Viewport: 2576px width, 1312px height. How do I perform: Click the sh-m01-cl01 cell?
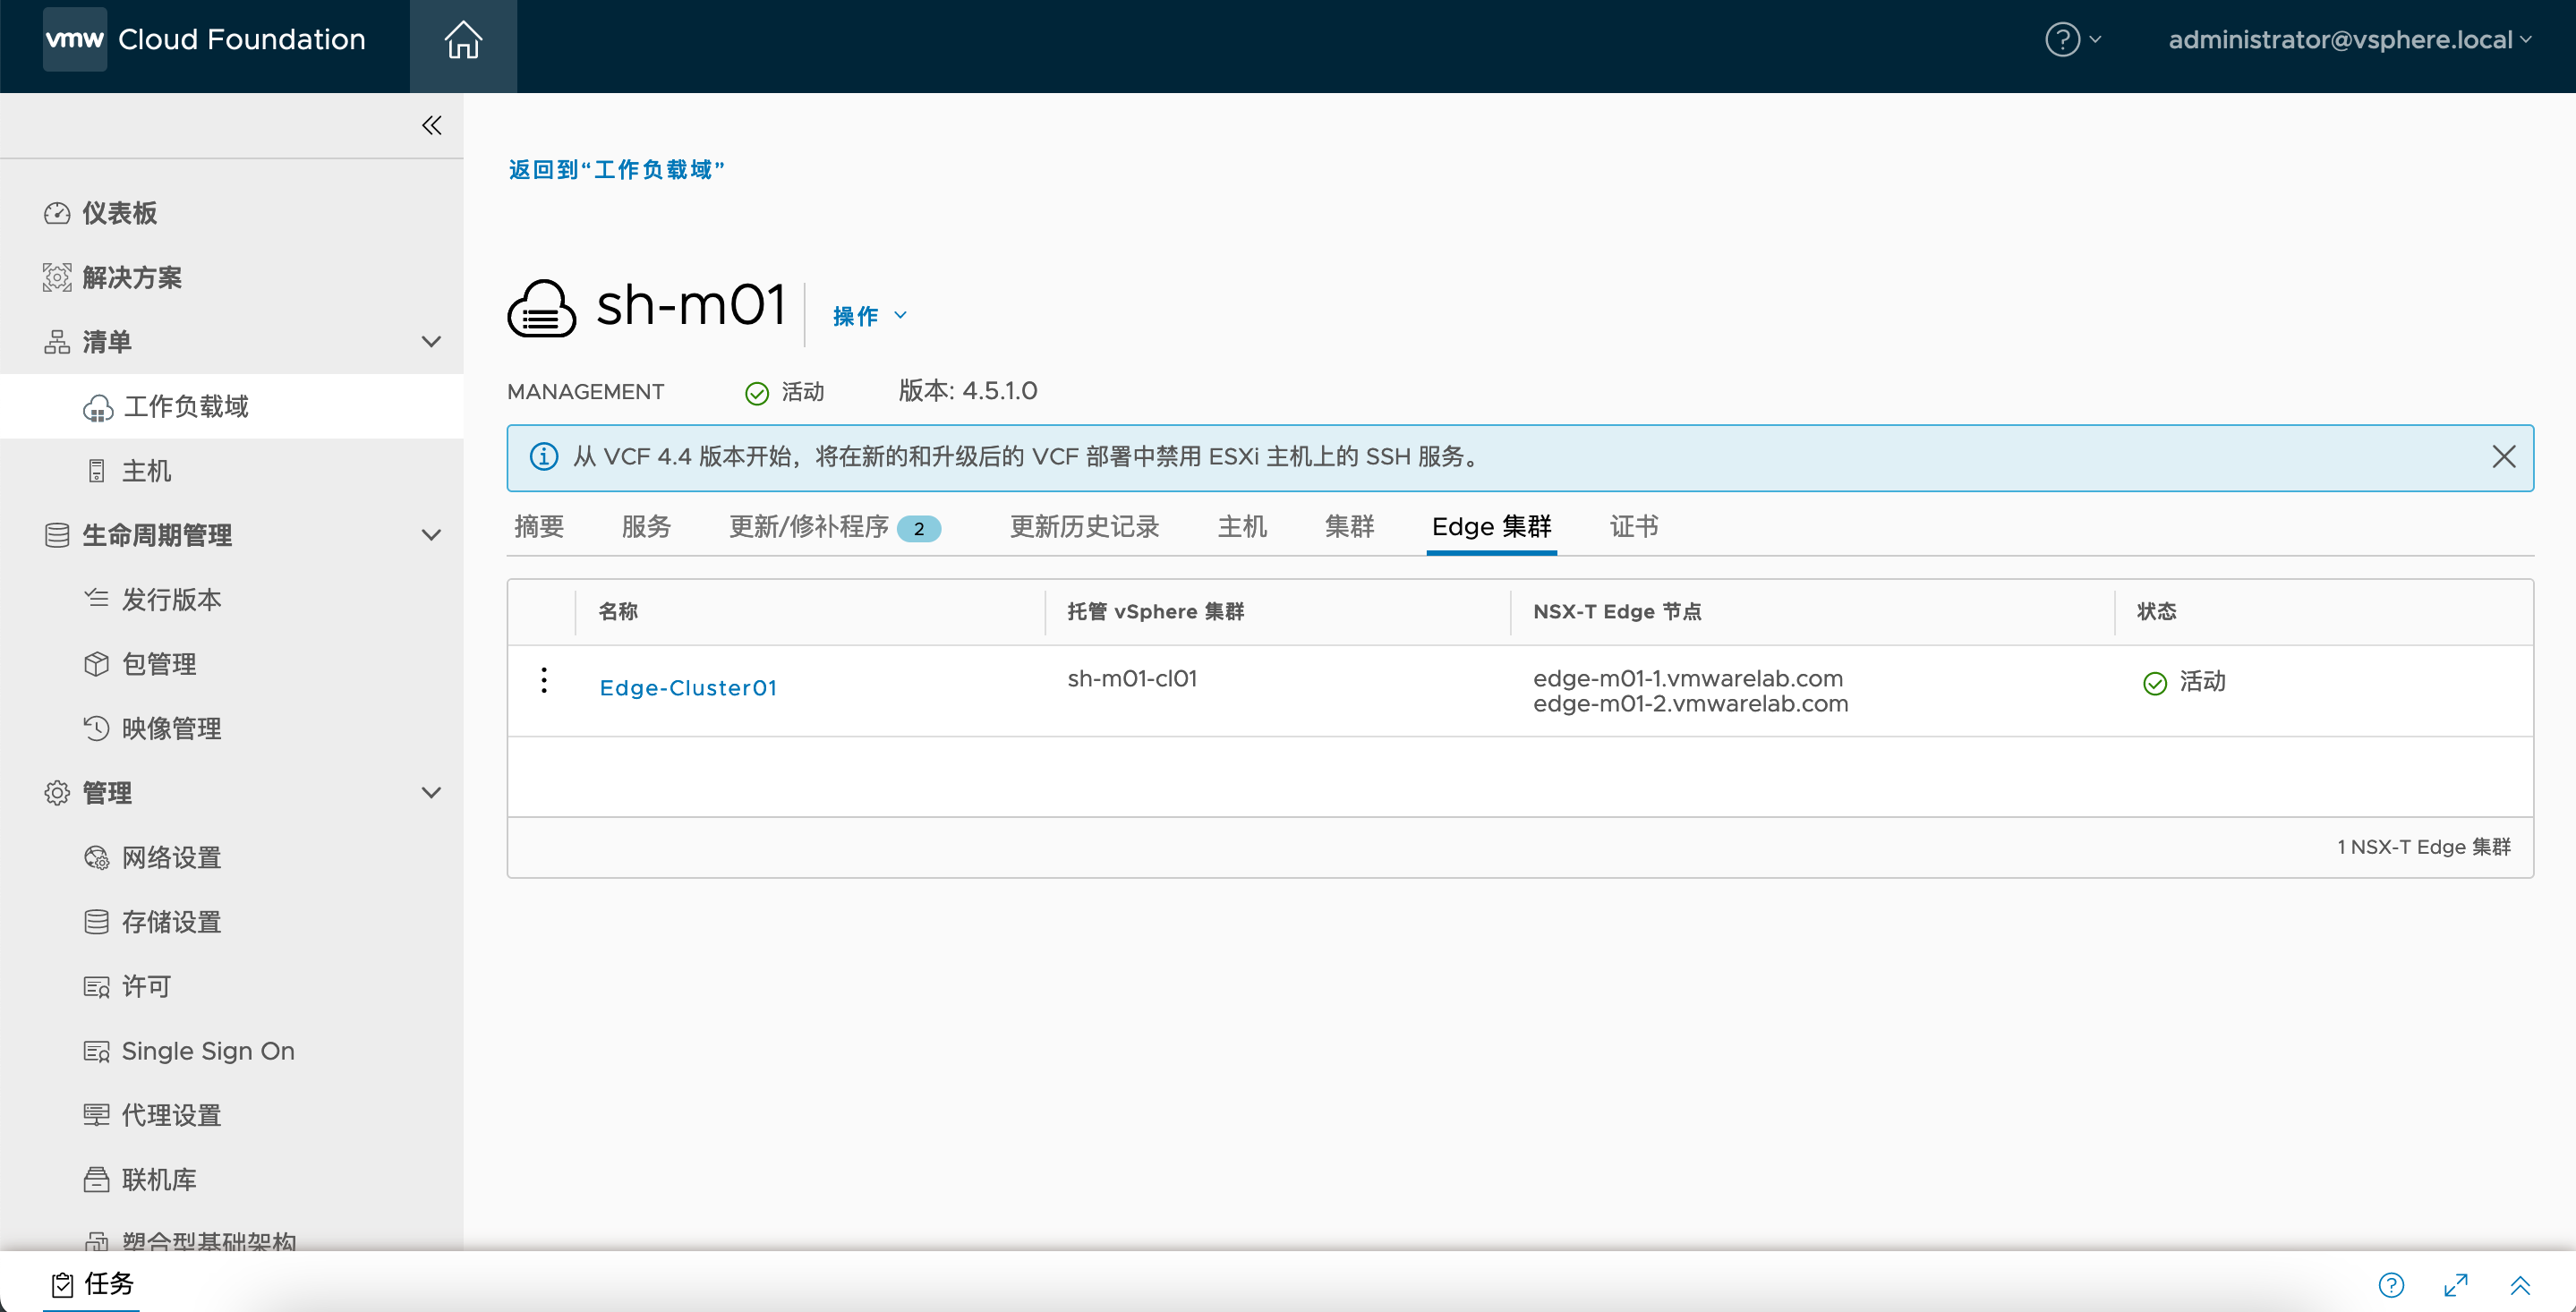pos(1132,679)
